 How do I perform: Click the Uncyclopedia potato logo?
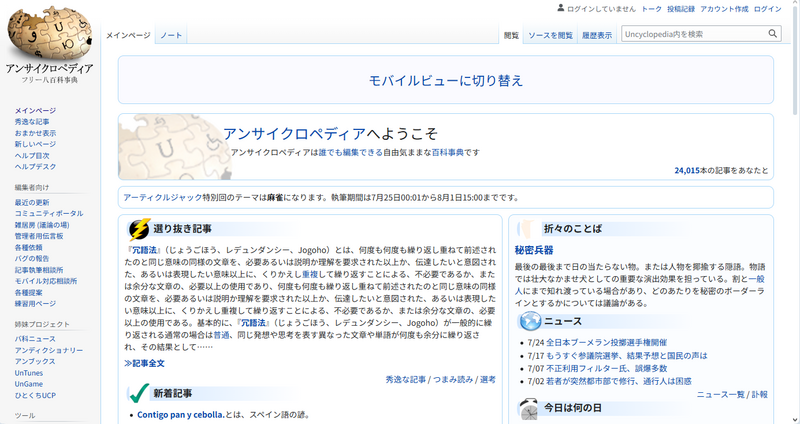(x=49, y=32)
